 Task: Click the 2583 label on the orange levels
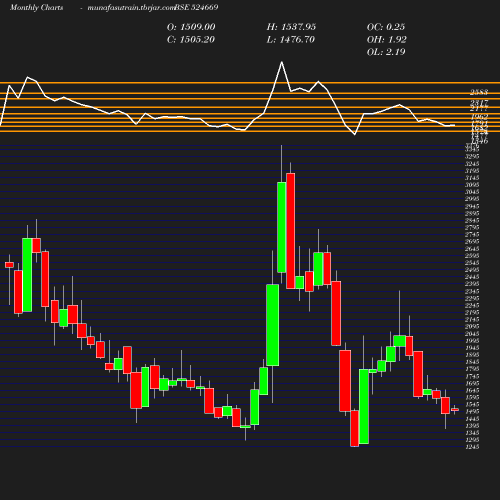coord(479,92)
